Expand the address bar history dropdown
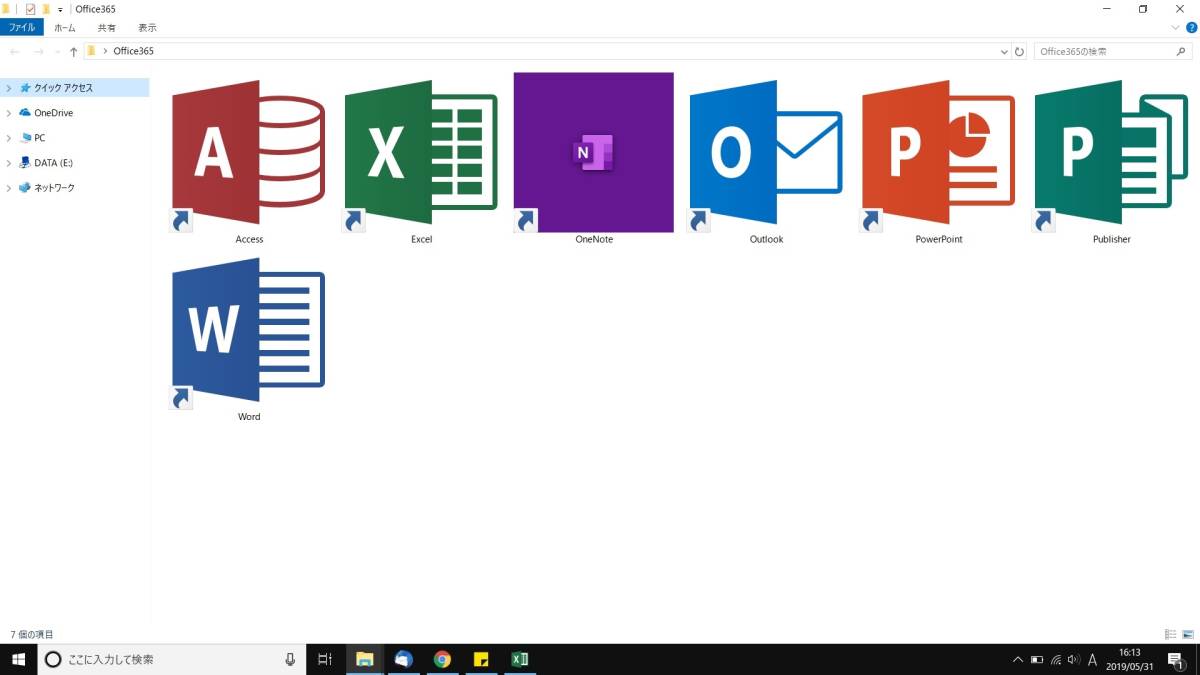This screenshot has width=1200, height=675. (1004, 51)
